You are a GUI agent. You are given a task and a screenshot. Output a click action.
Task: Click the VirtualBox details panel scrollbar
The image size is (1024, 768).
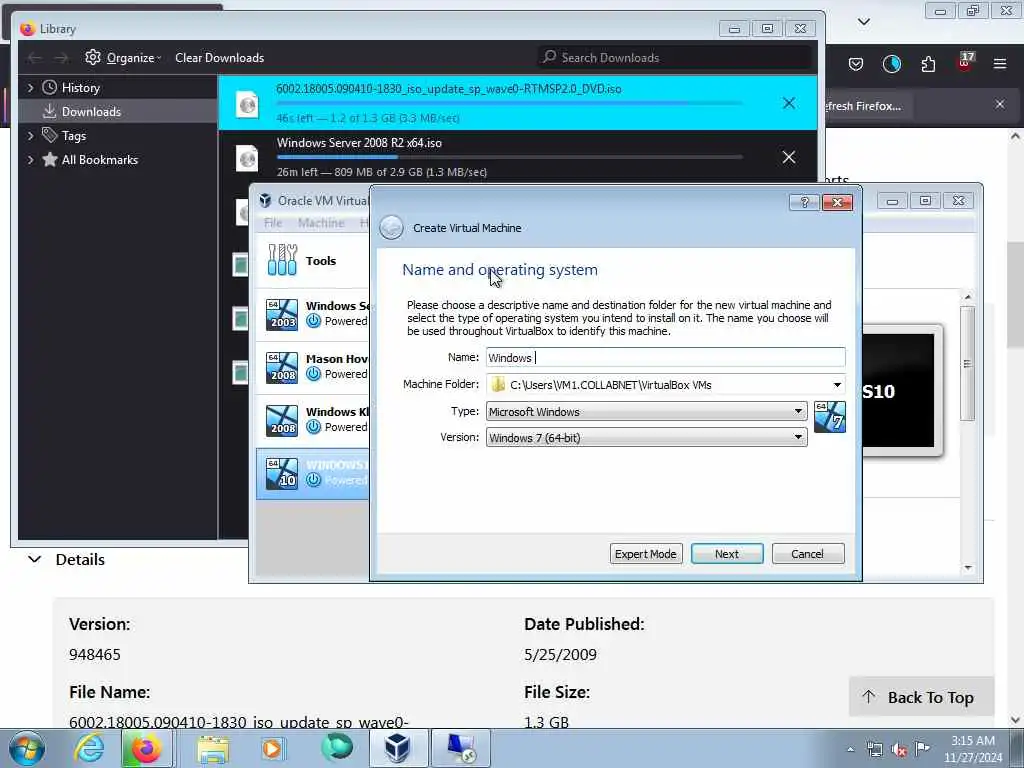[x=967, y=364]
